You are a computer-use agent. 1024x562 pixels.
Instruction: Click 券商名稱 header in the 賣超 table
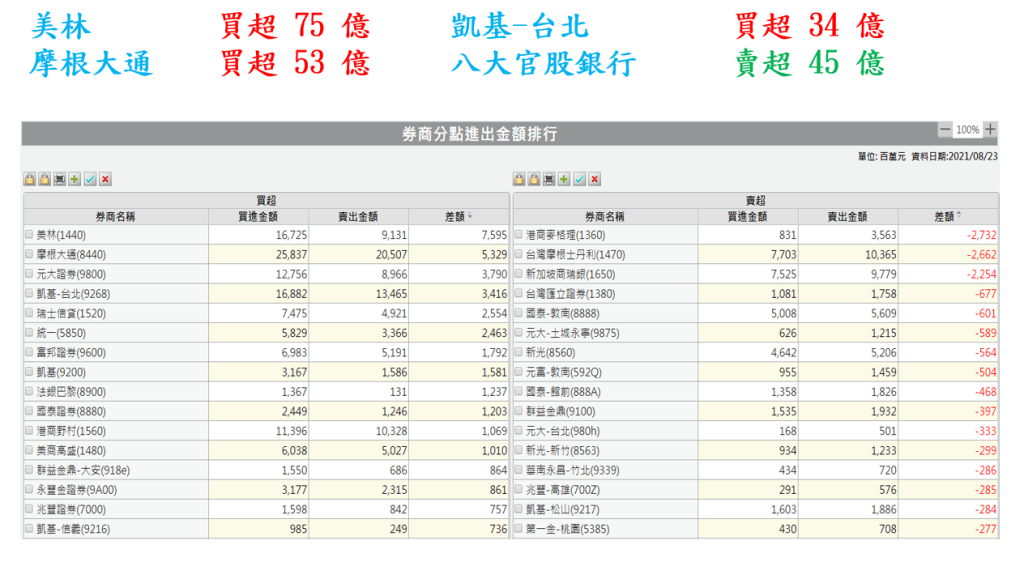(604, 216)
